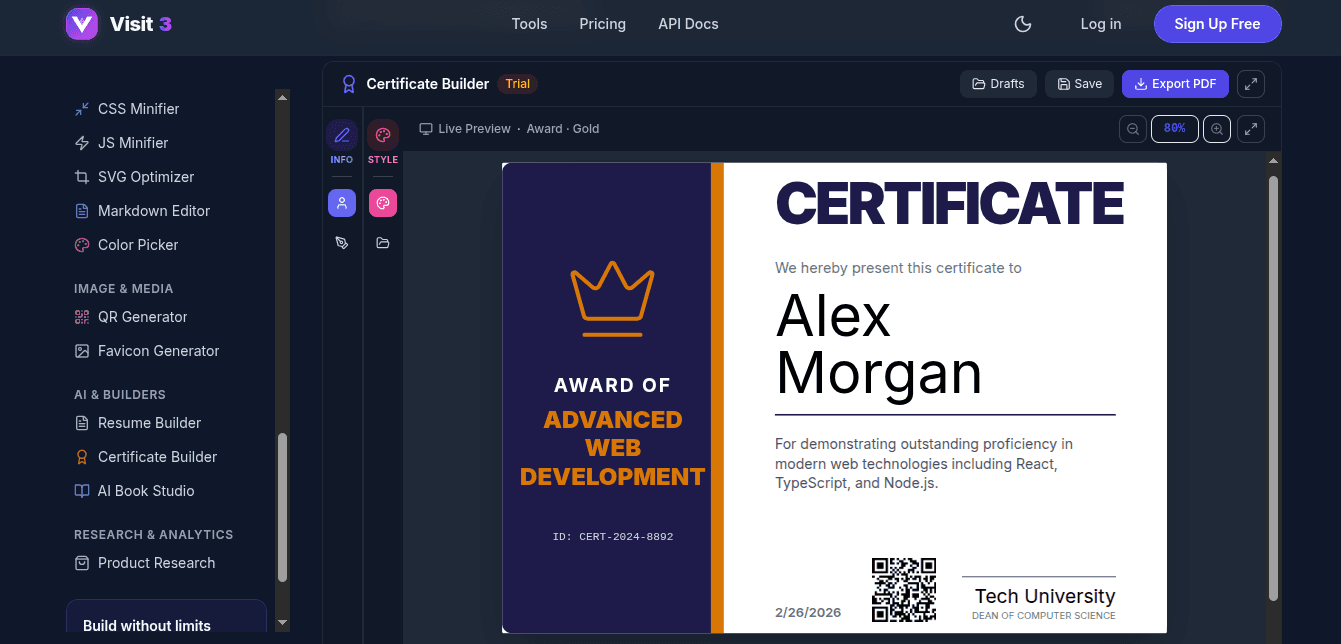Open the Tools menu

[529, 24]
